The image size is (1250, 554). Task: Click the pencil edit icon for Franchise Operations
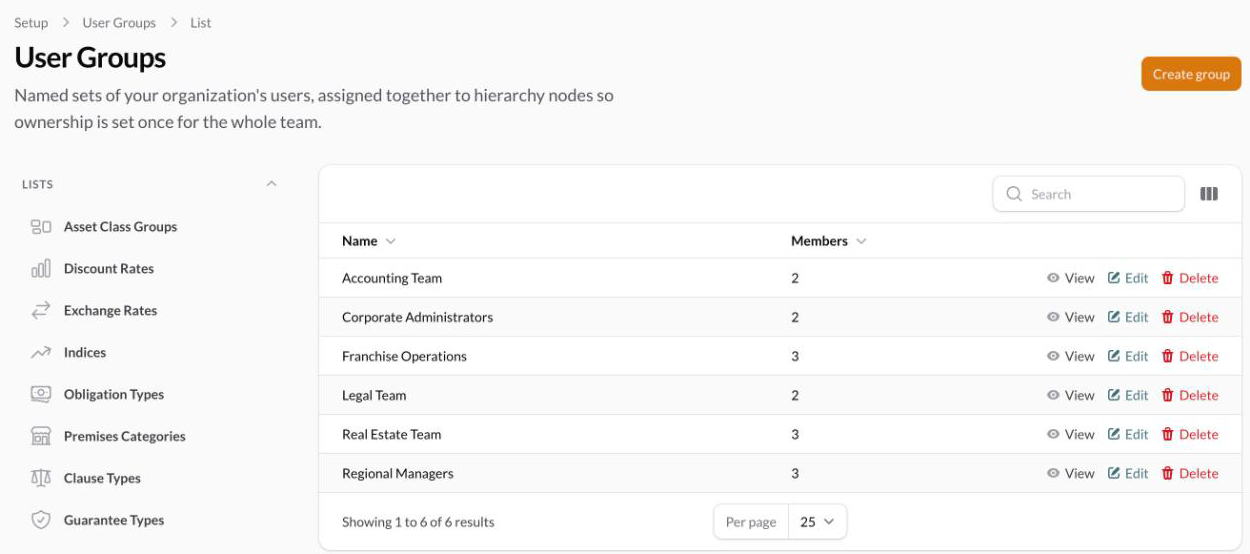coord(1114,356)
